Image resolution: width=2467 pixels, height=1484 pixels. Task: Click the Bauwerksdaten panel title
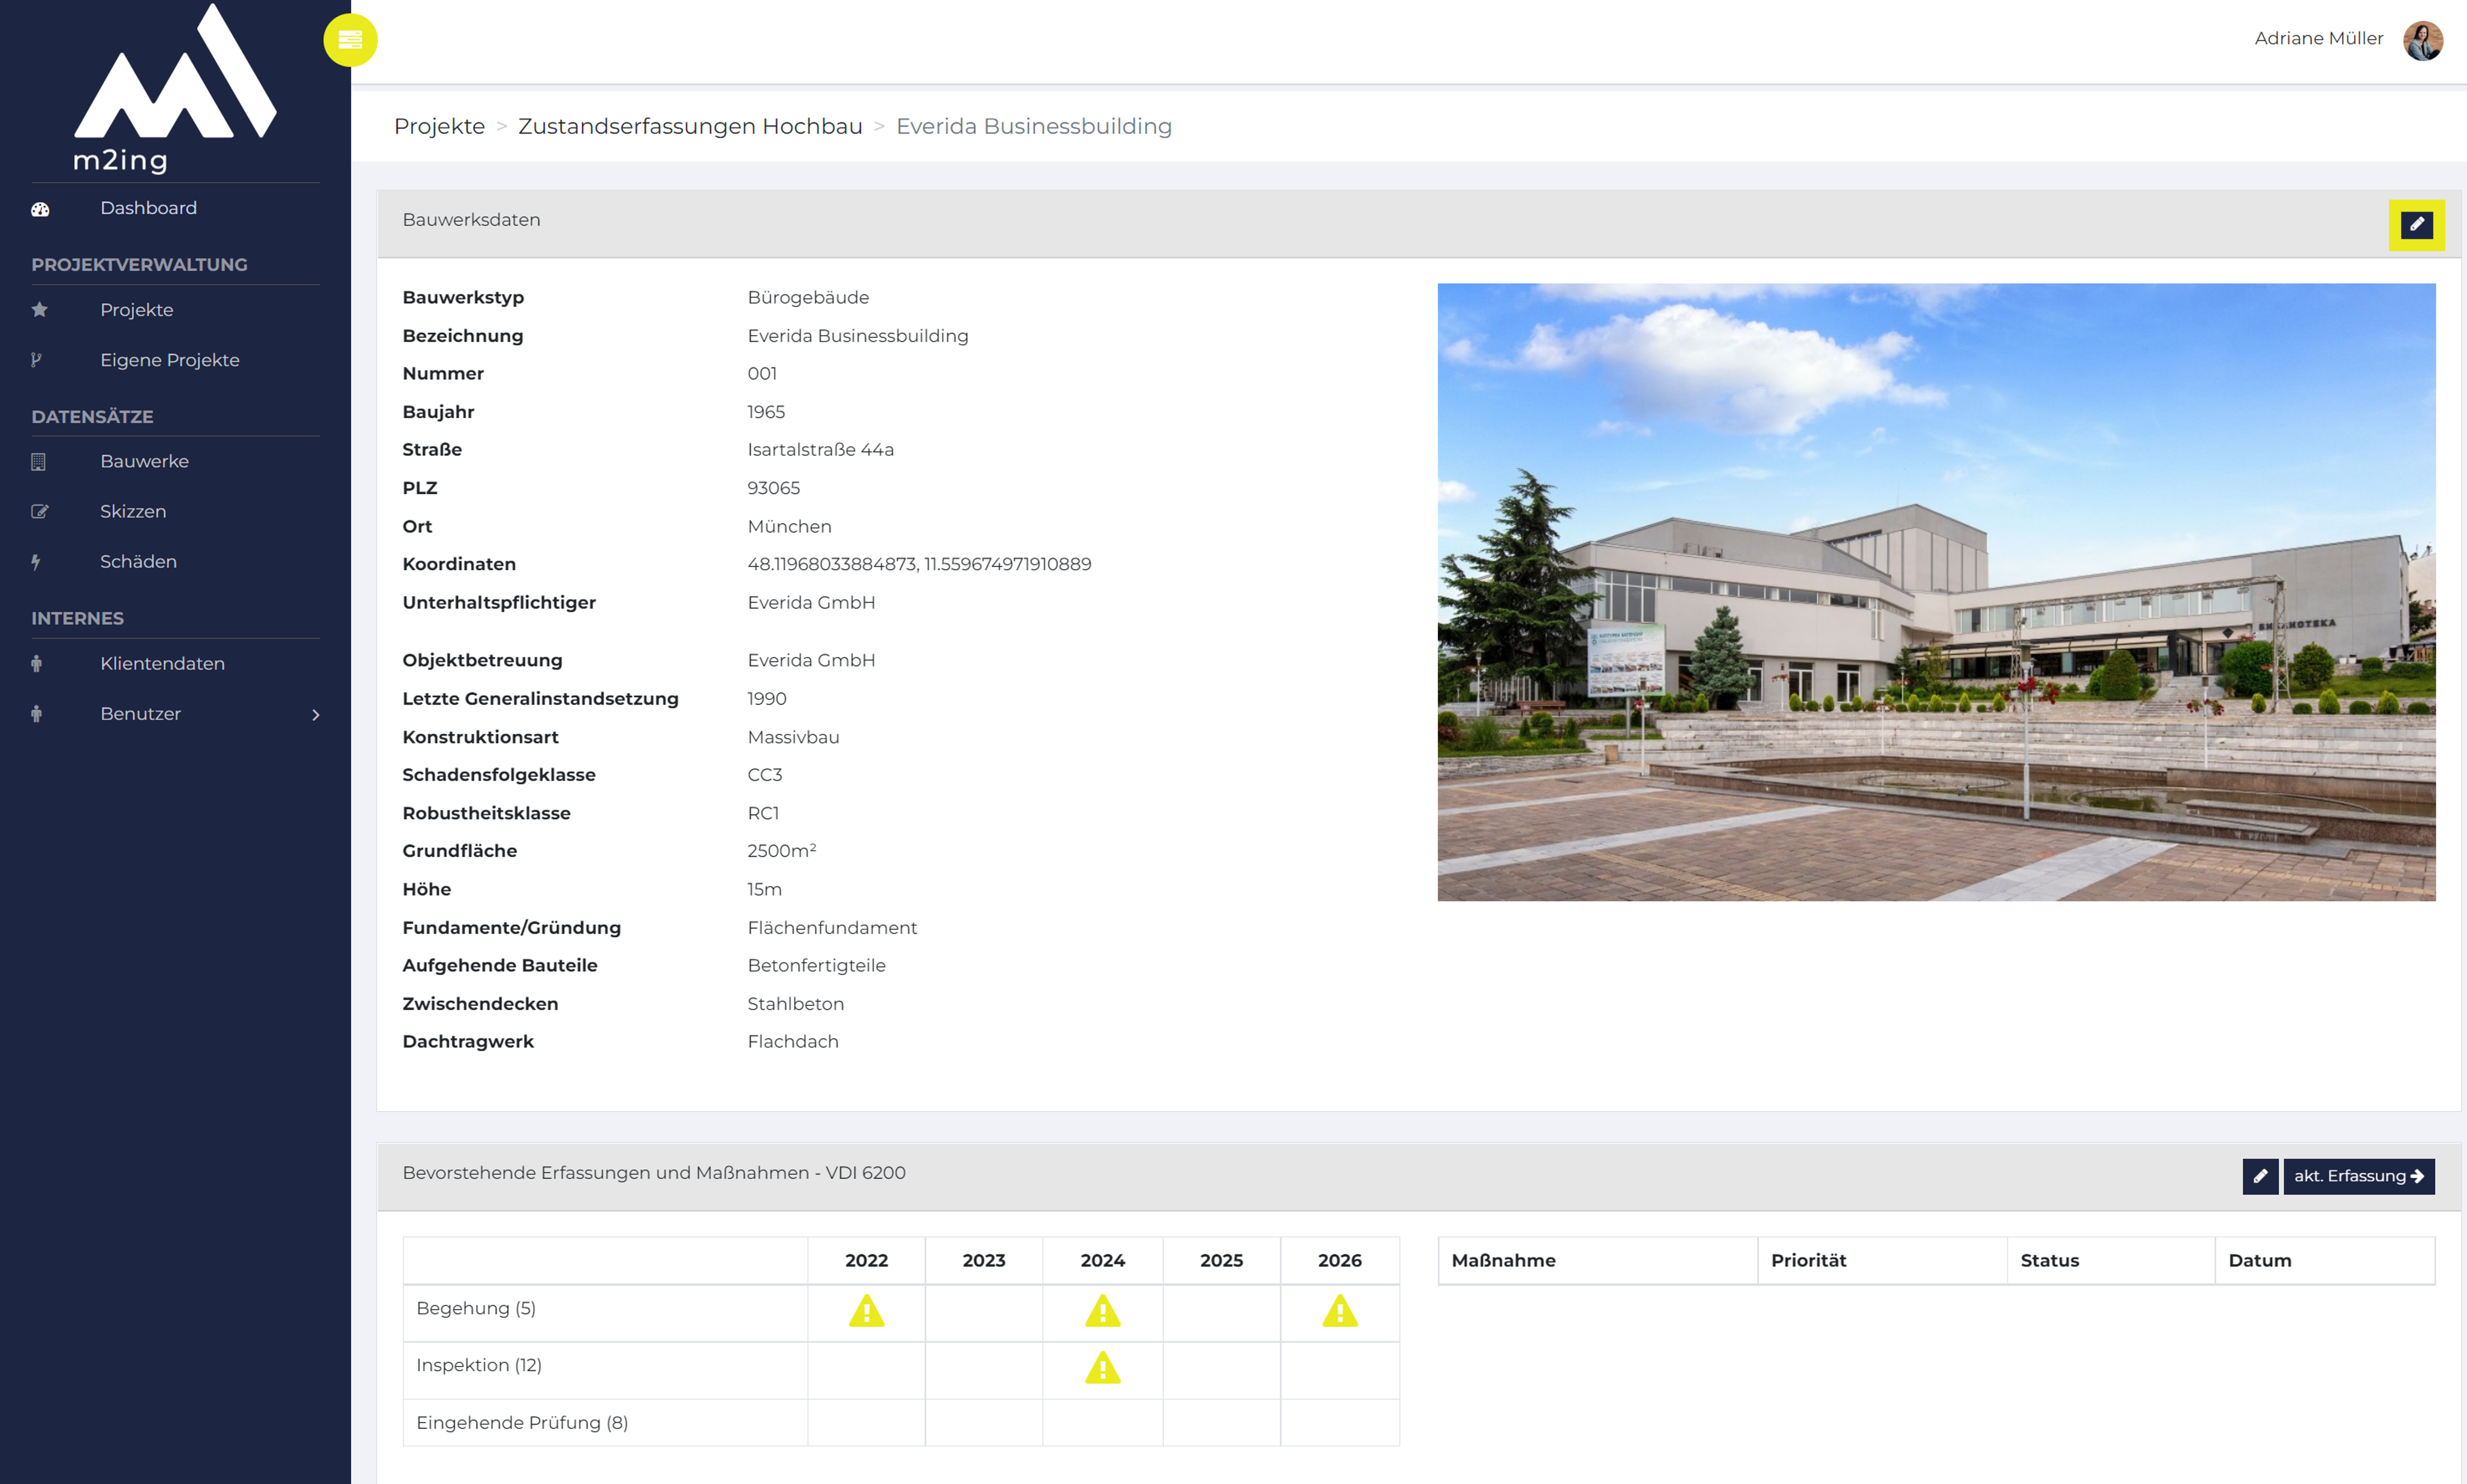click(x=471, y=220)
